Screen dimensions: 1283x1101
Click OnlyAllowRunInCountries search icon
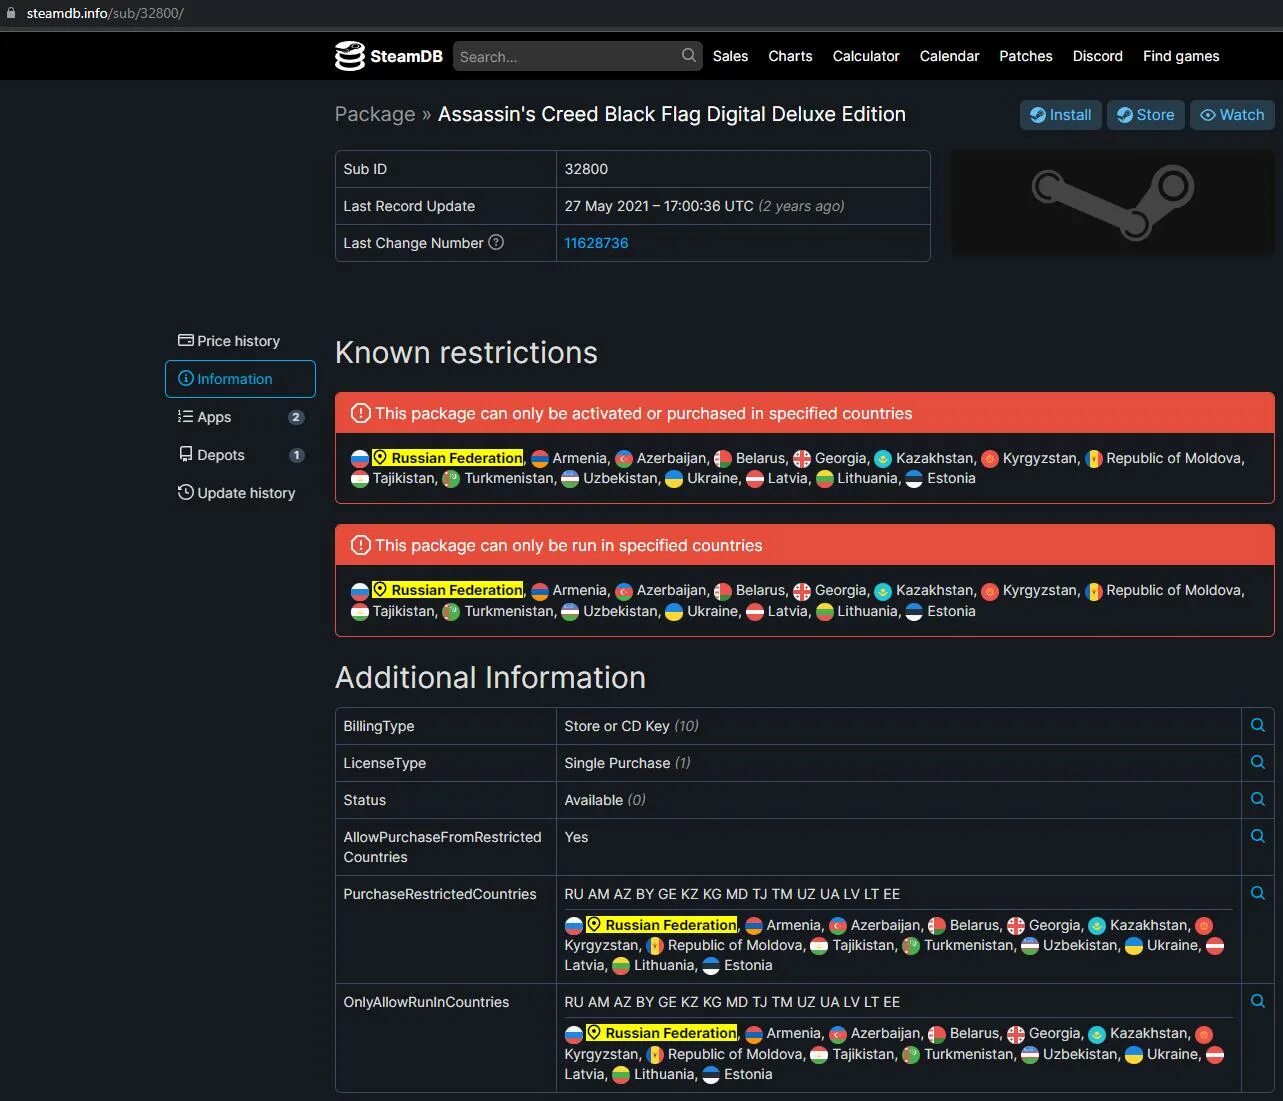(x=1258, y=1001)
